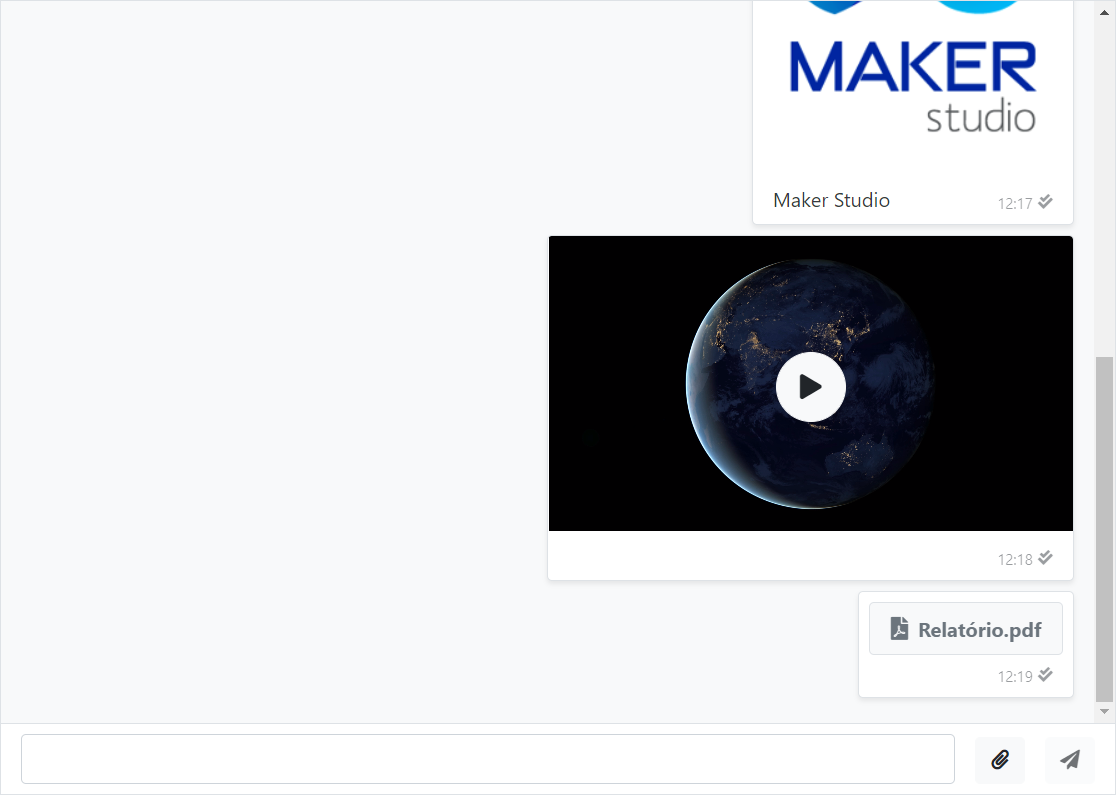1116x795 pixels.
Task: Click the 12:17 message timestamp
Action: click(1014, 203)
